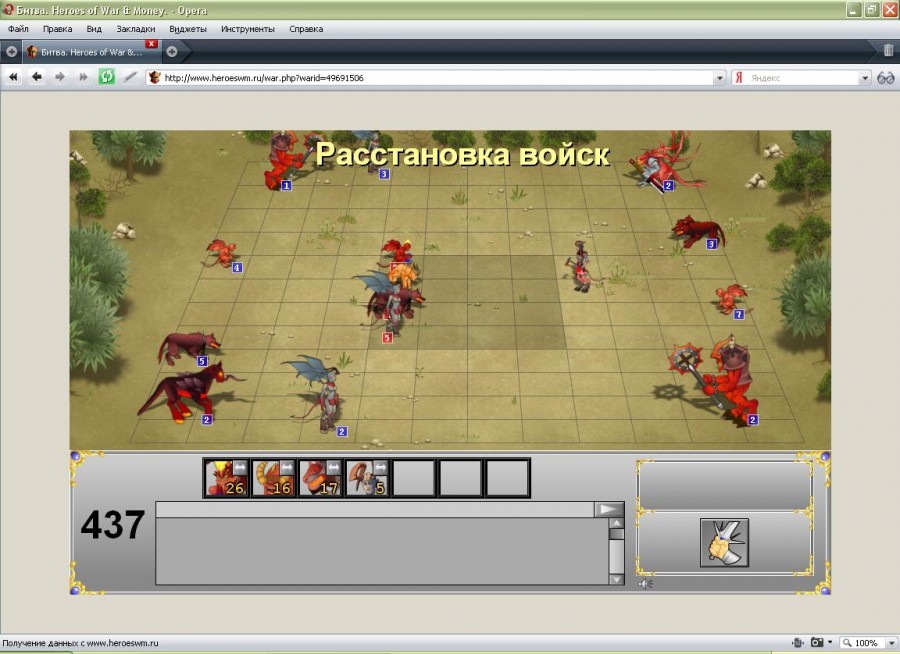Select the troop slot with 17 units

320,478
